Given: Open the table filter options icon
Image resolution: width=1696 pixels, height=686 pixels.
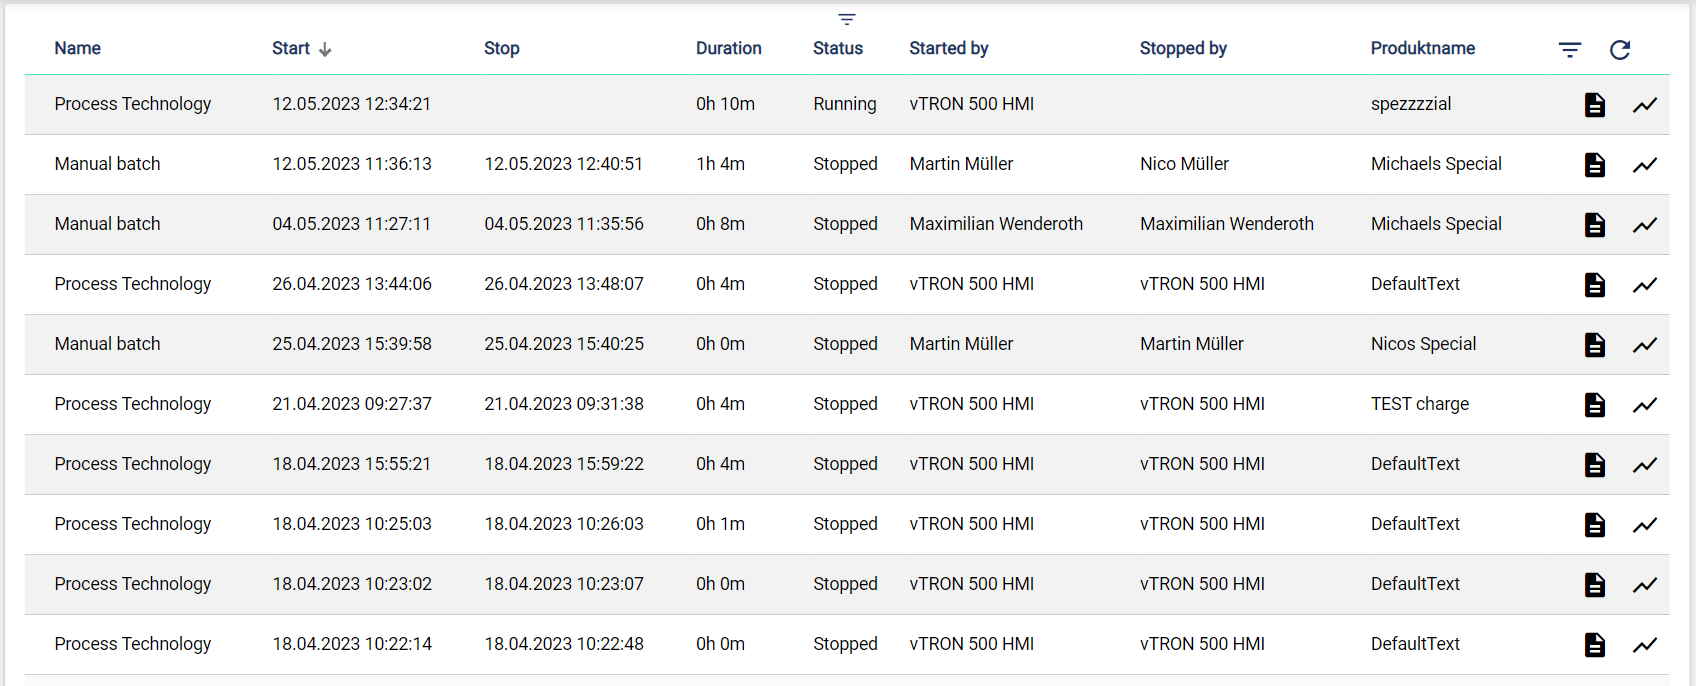Looking at the screenshot, I should click(x=1570, y=50).
